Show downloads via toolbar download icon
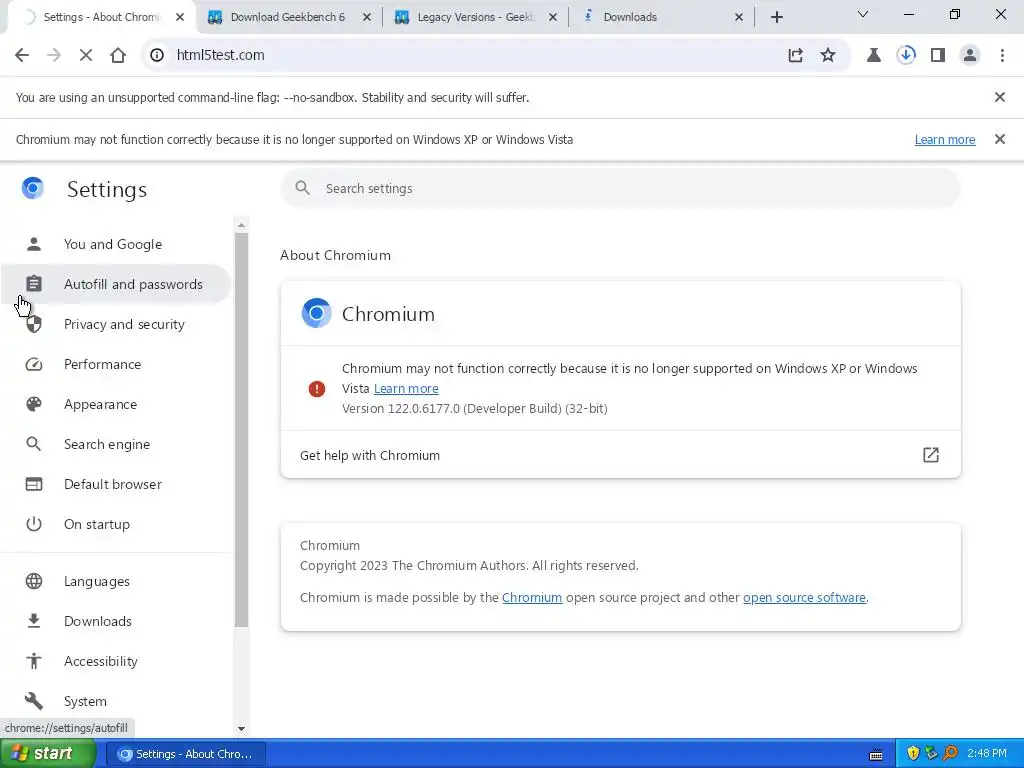Image resolution: width=1024 pixels, height=768 pixels. (x=906, y=55)
